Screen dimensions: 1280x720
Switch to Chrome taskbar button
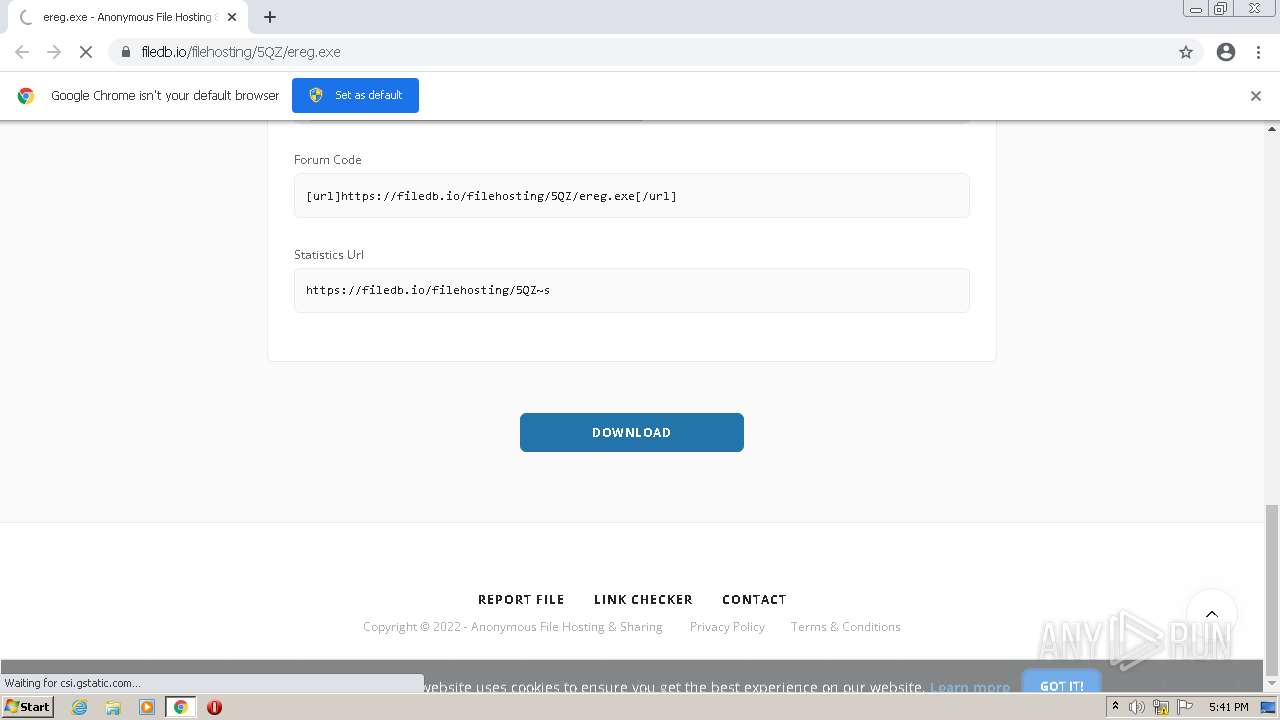180,707
